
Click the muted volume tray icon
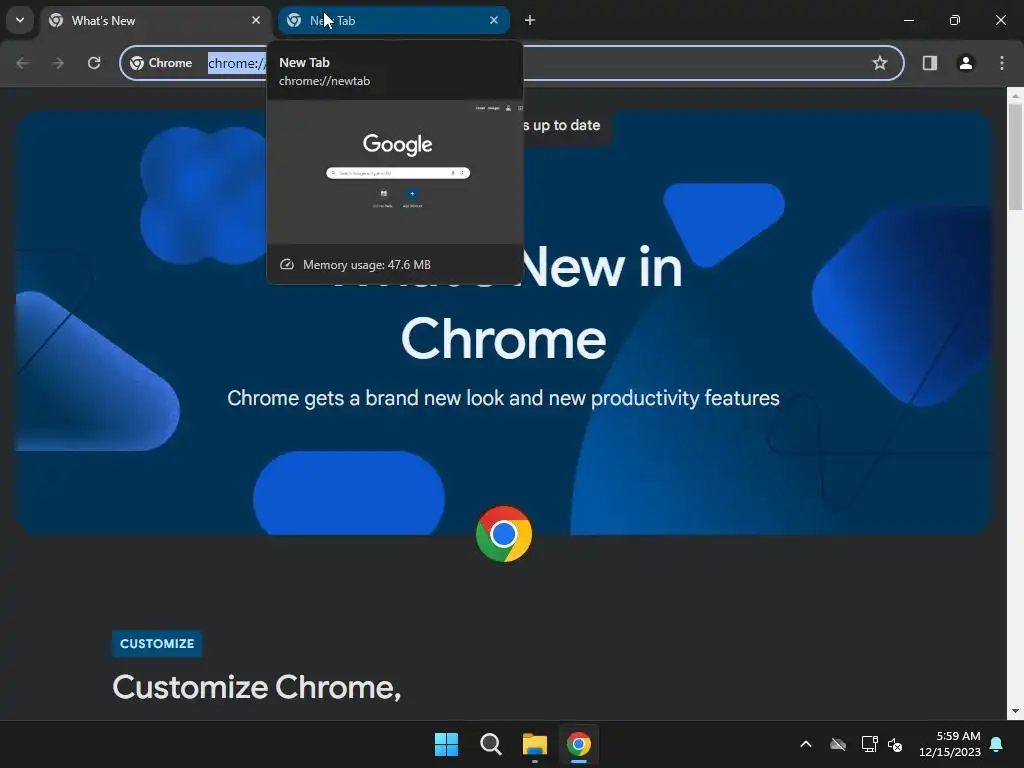(x=895, y=744)
